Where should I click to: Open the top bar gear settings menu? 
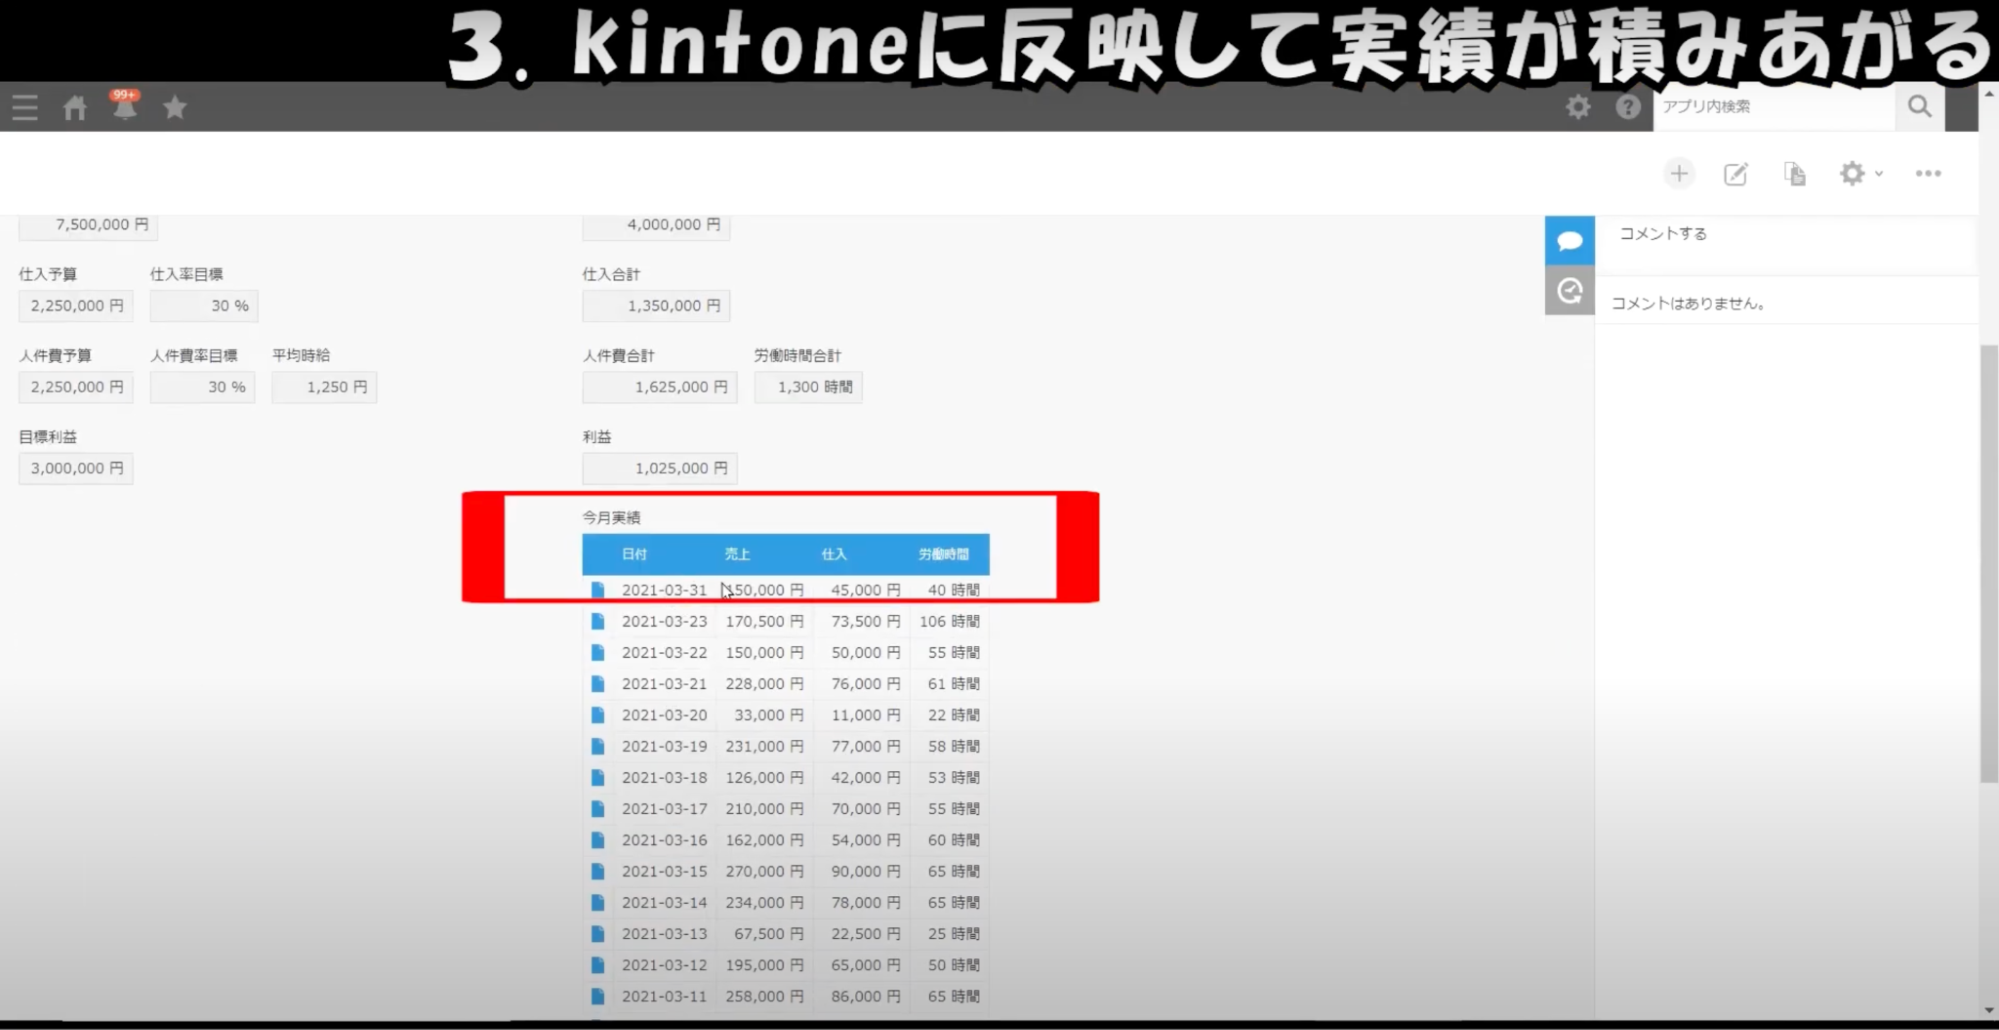point(1578,107)
